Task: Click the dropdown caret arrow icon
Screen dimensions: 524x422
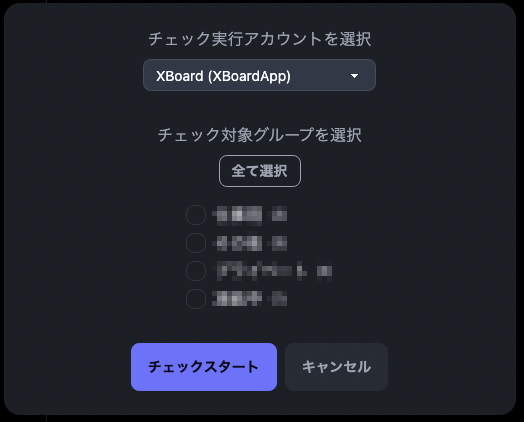Action: (354, 76)
